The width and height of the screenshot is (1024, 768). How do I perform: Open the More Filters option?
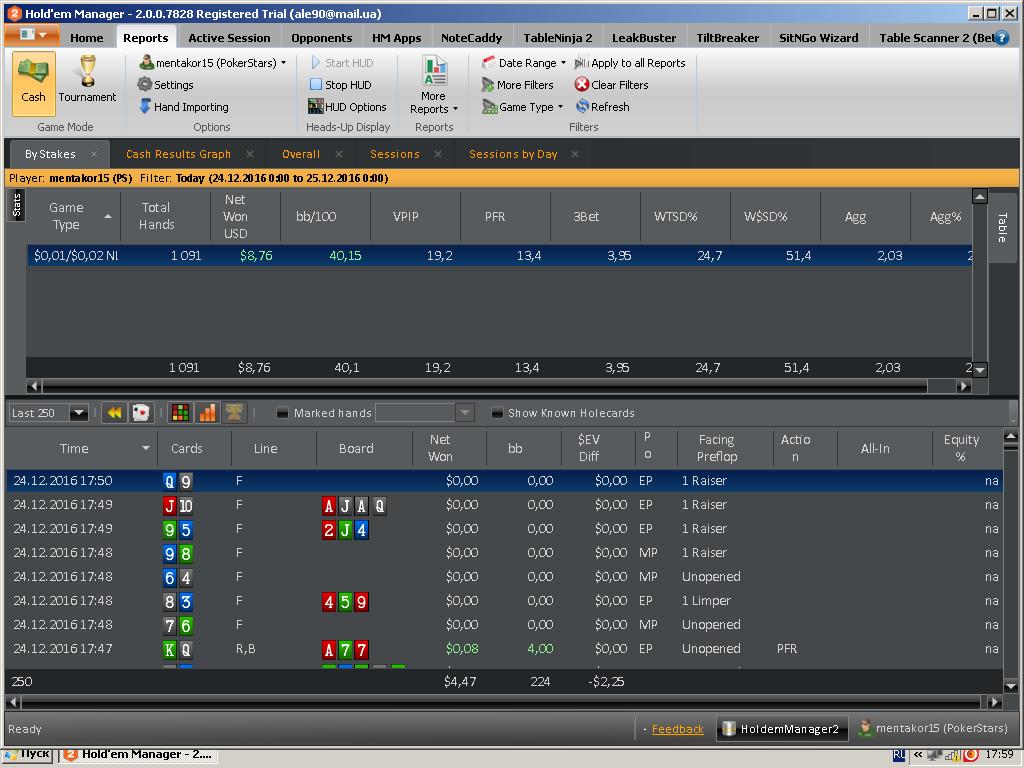[x=517, y=85]
